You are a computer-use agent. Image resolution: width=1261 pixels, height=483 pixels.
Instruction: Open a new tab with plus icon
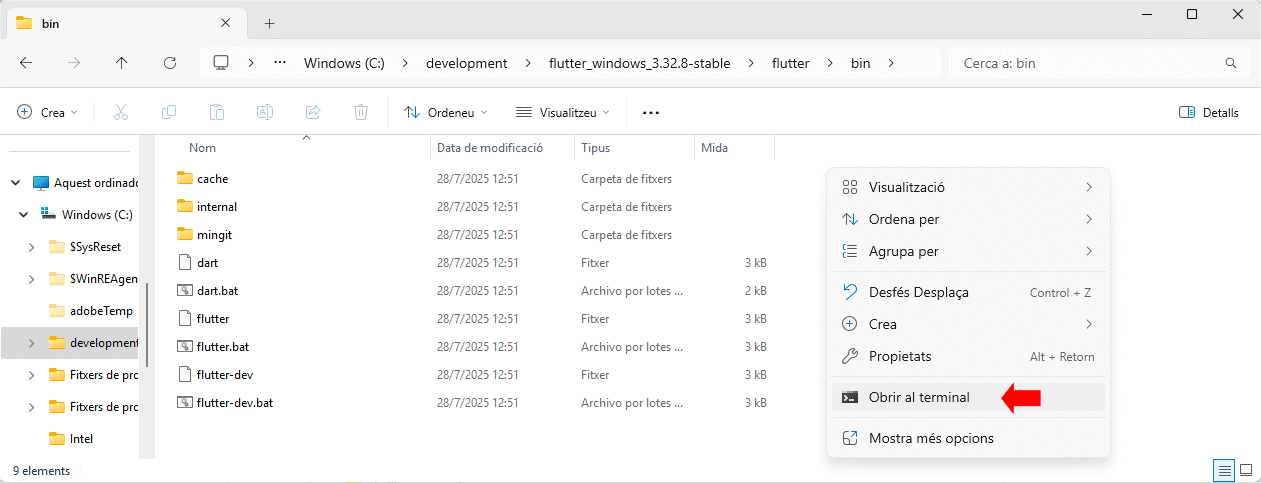(269, 23)
